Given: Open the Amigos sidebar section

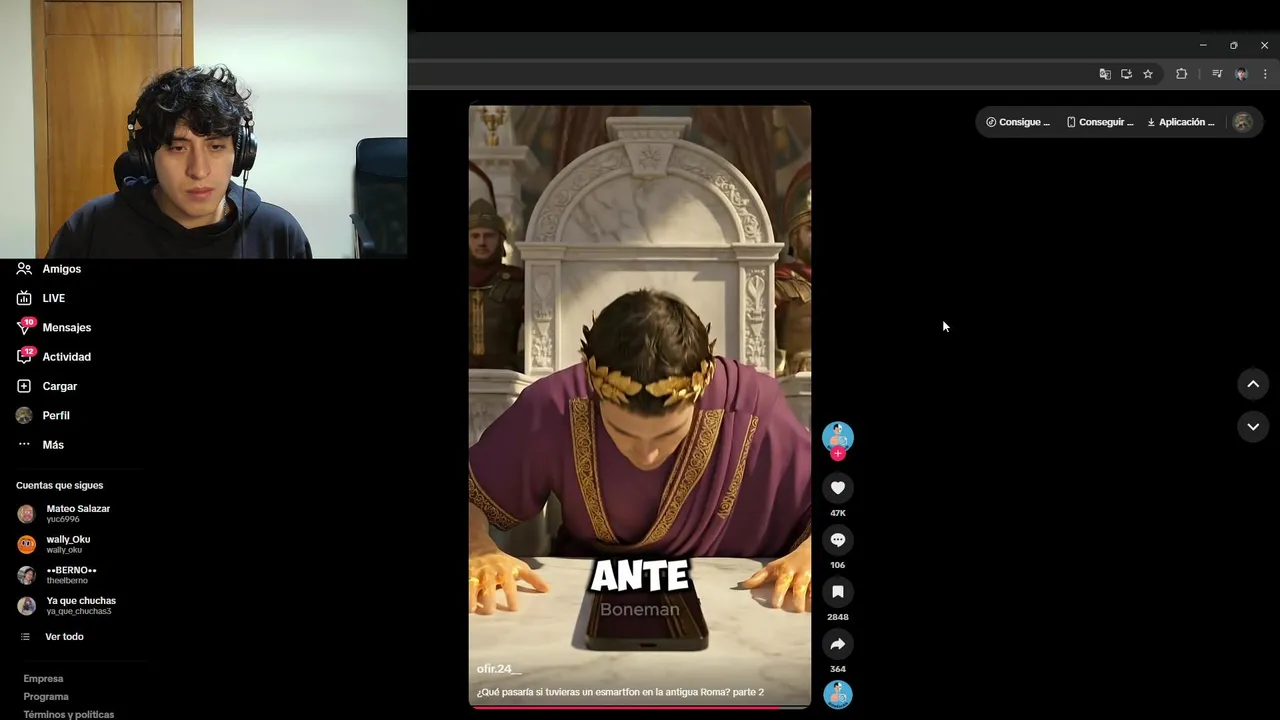Looking at the screenshot, I should click(x=62, y=269).
